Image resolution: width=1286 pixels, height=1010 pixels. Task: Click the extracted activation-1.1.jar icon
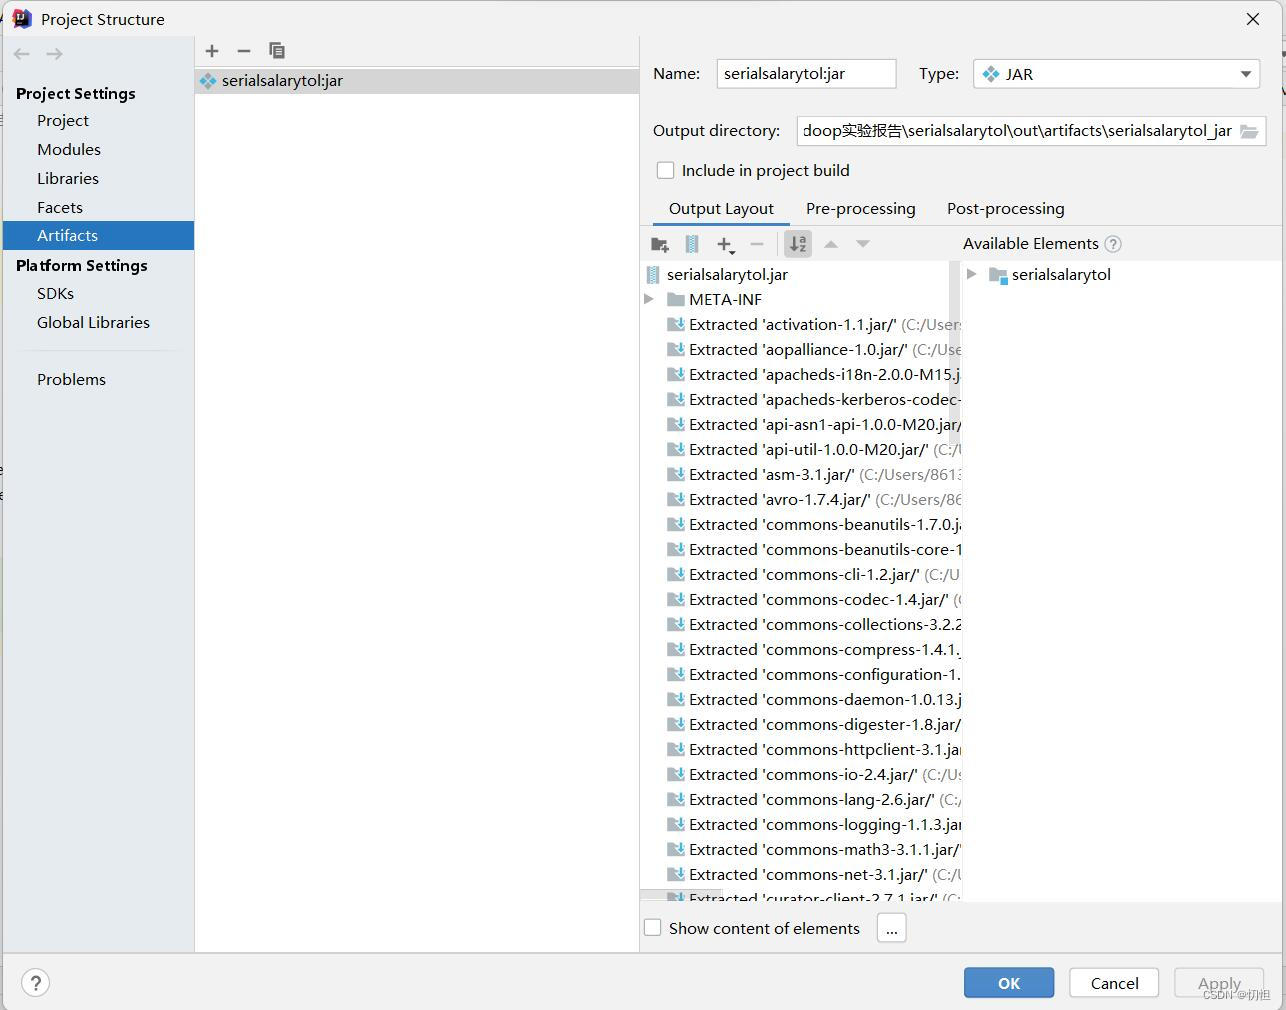point(676,325)
